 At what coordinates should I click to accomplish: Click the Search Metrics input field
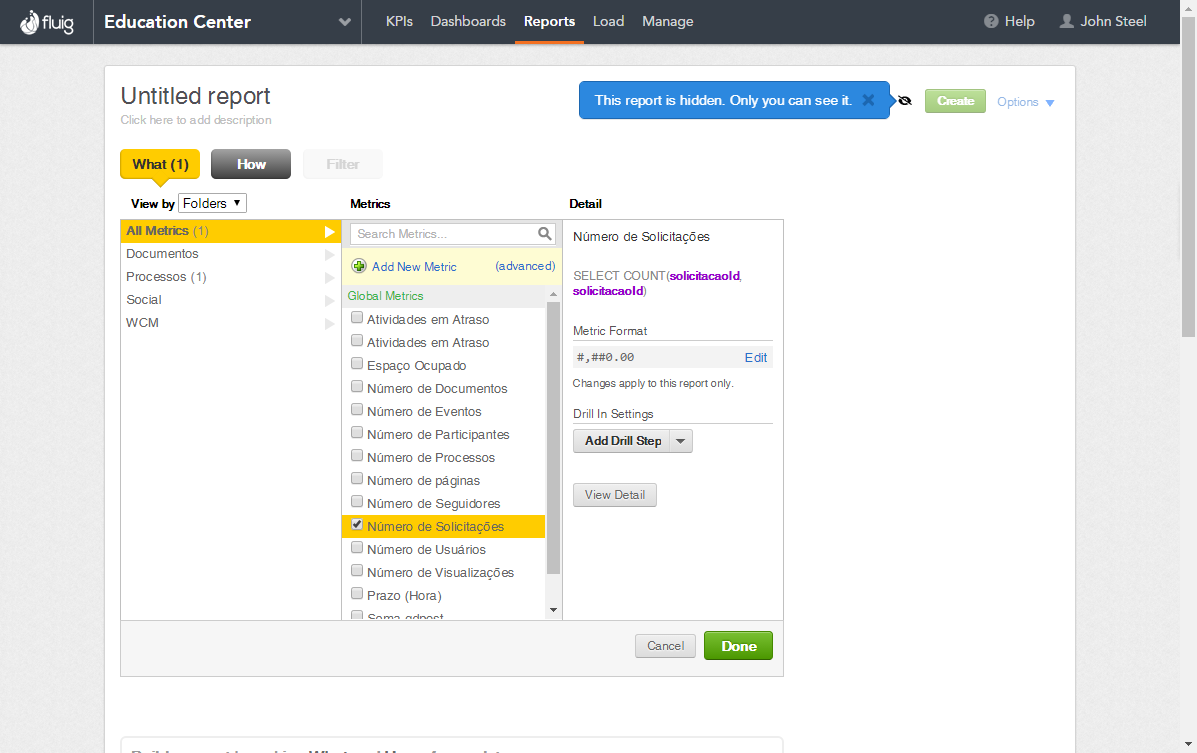pos(444,234)
